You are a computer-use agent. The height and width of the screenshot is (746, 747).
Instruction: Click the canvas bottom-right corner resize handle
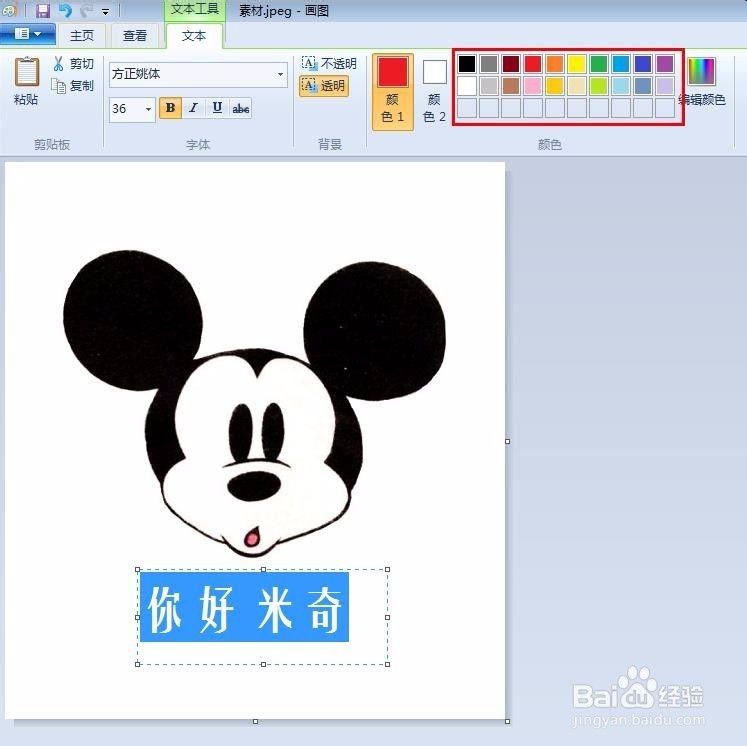(x=507, y=721)
